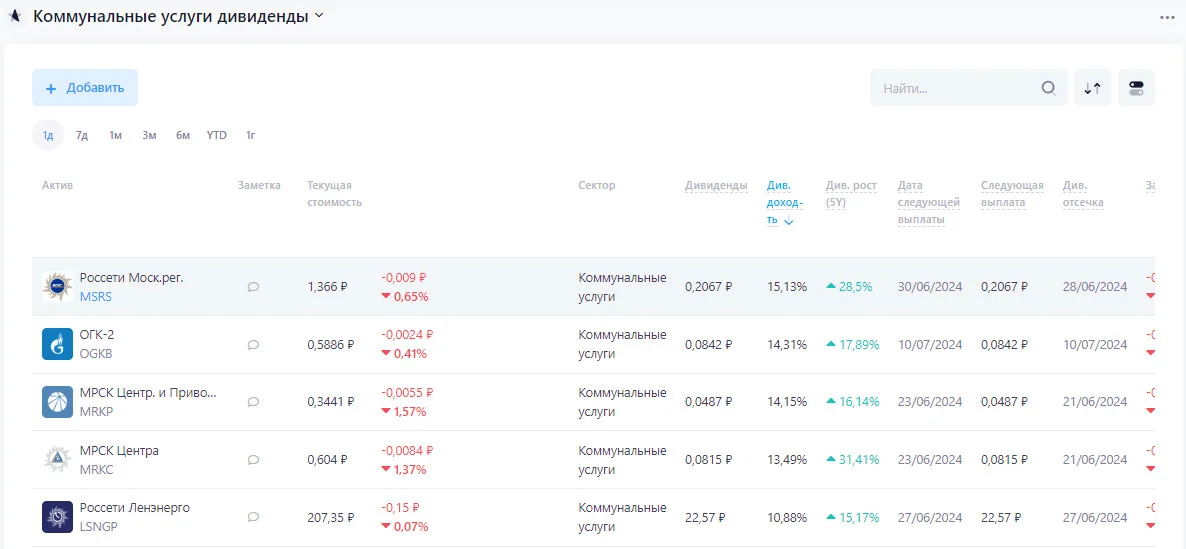Click the Дата следующей выплаты header
This screenshot has width=1186, height=549.
pos(929,202)
